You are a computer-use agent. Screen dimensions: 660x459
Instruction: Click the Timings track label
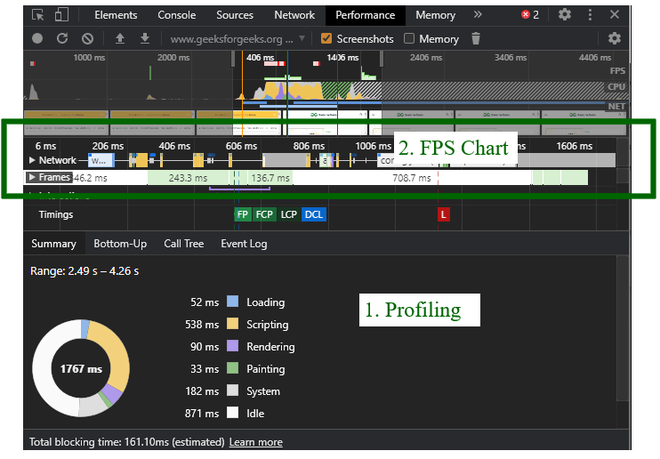tap(56, 215)
